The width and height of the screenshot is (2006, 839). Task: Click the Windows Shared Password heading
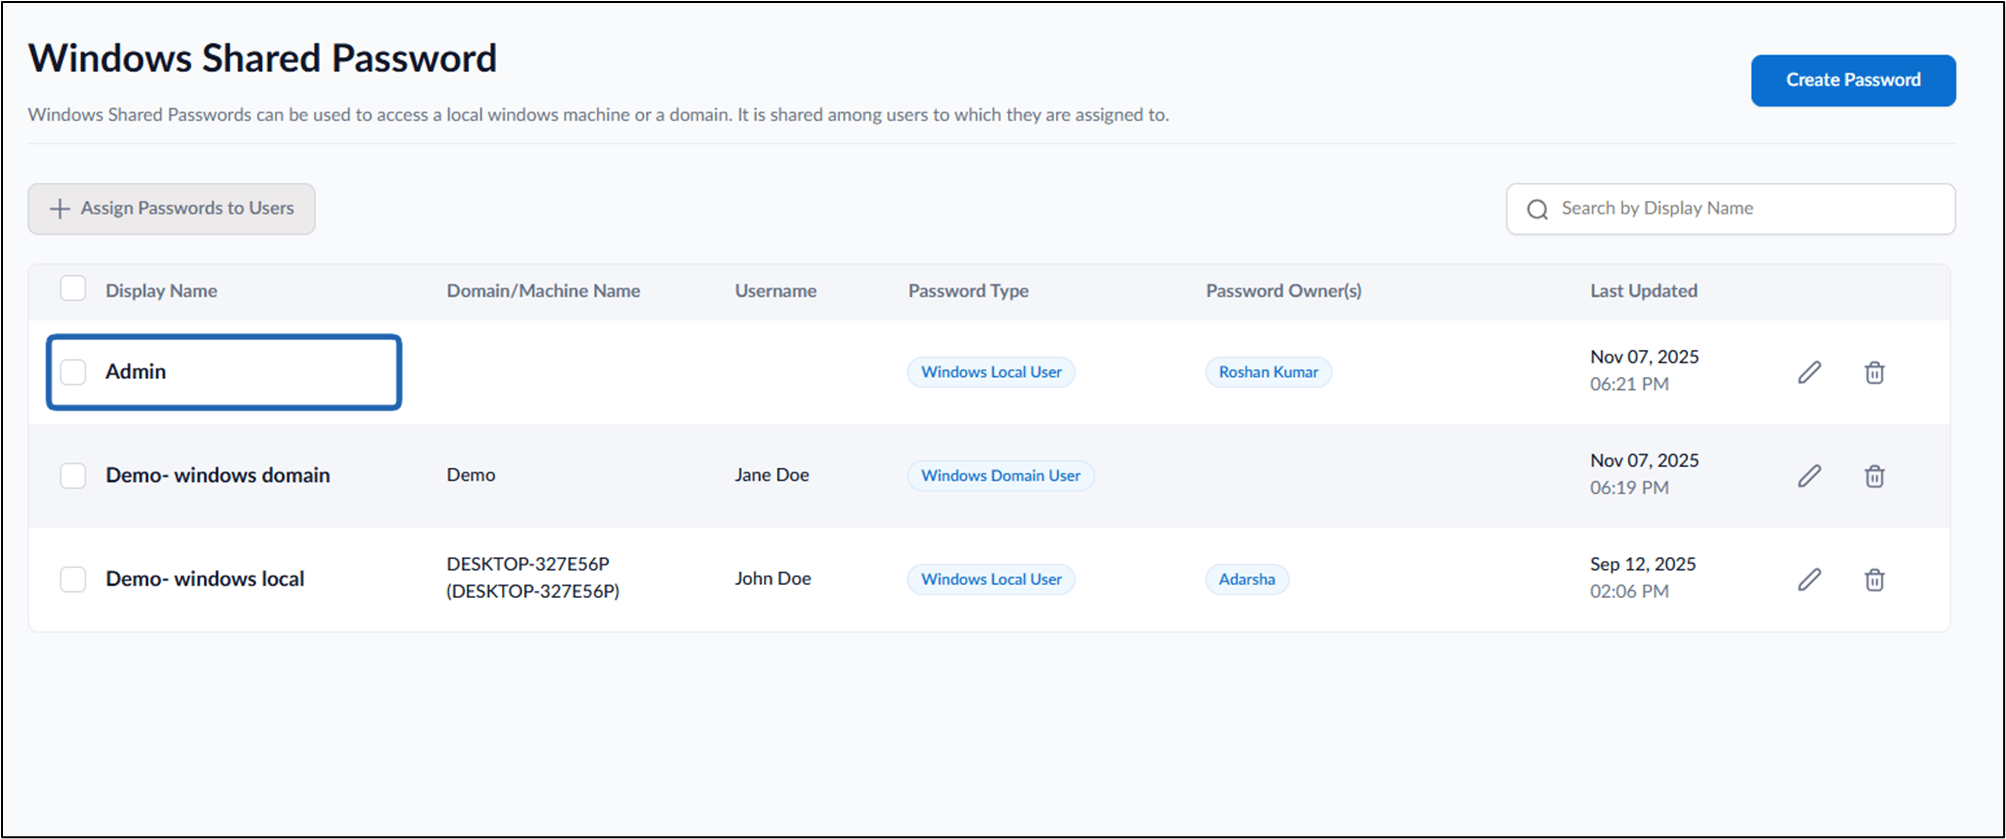pos(262,58)
